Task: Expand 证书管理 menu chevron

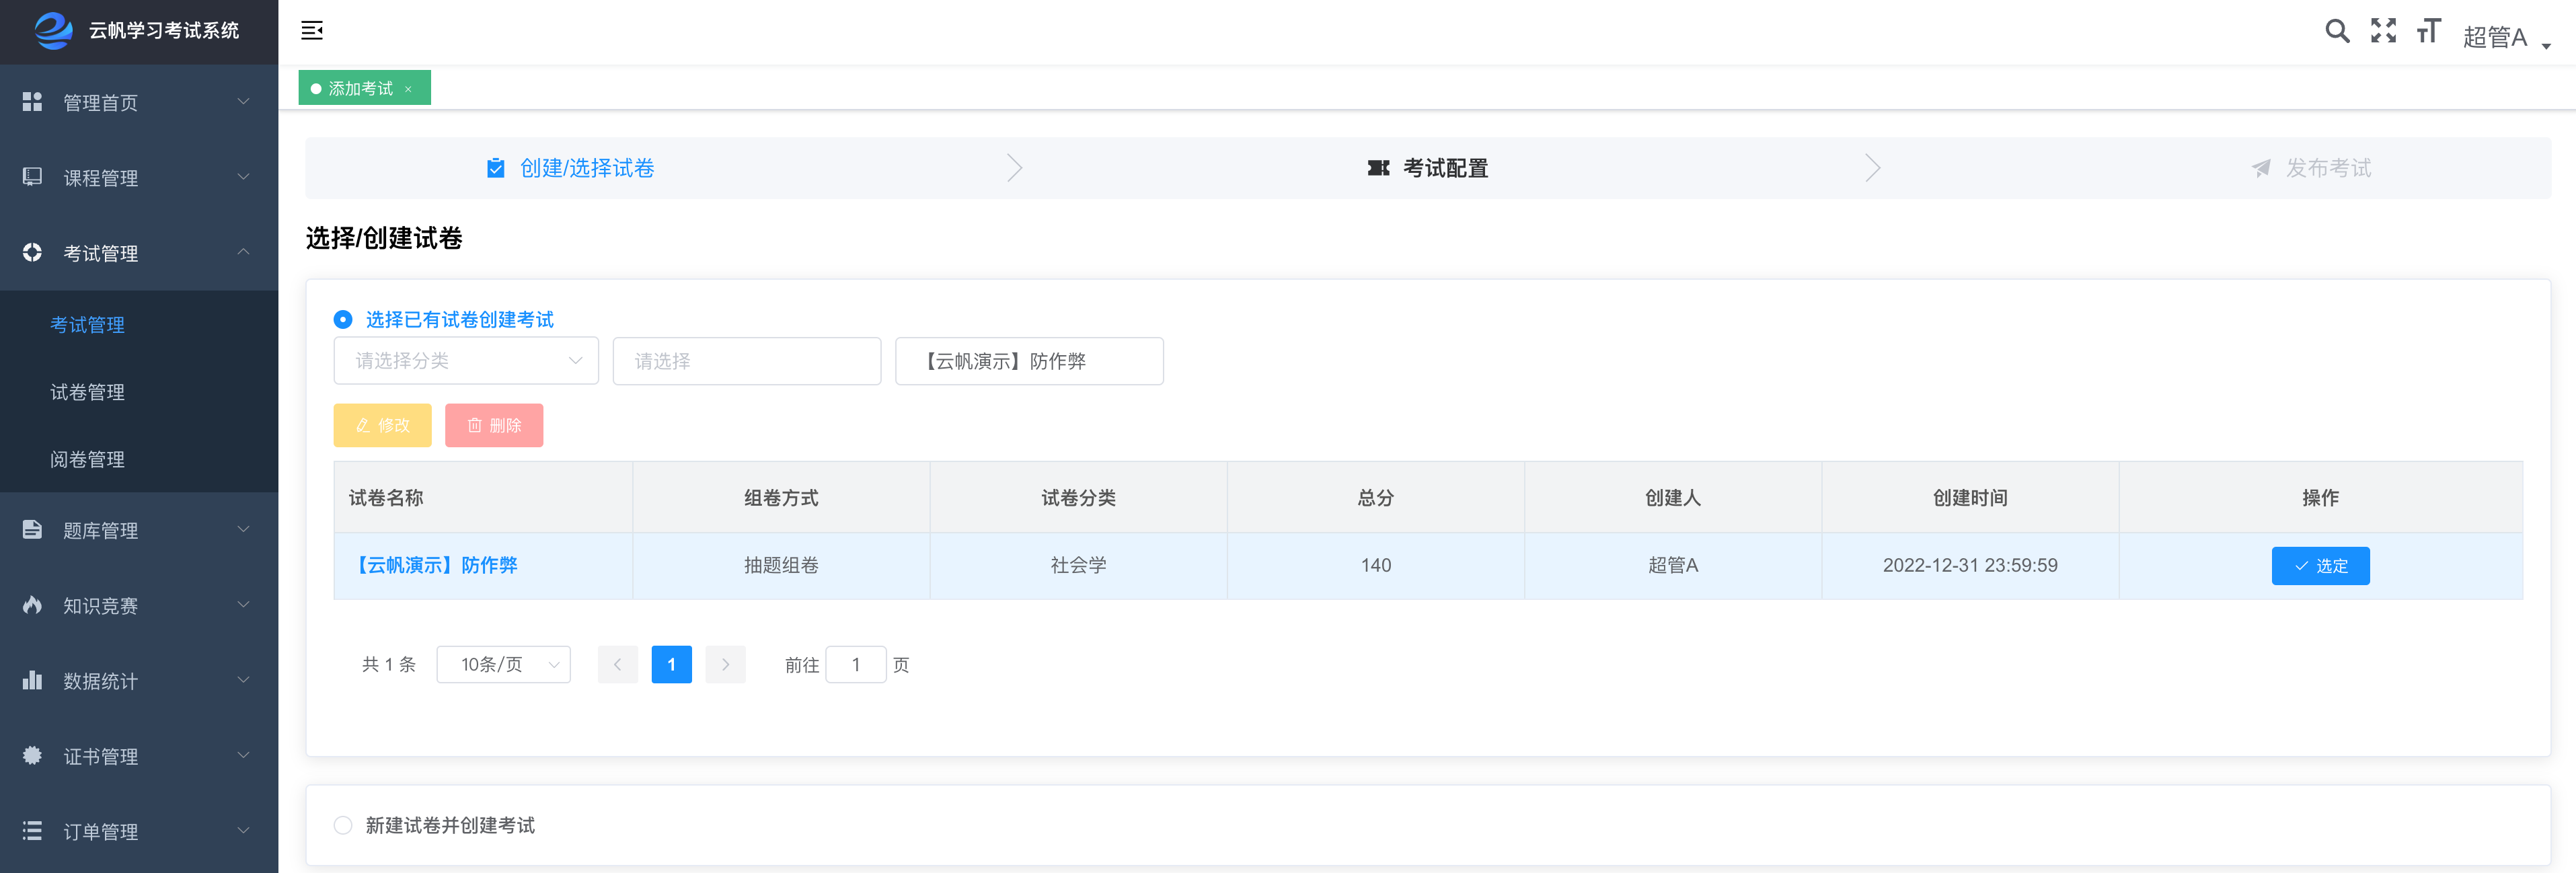Action: [243, 756]
